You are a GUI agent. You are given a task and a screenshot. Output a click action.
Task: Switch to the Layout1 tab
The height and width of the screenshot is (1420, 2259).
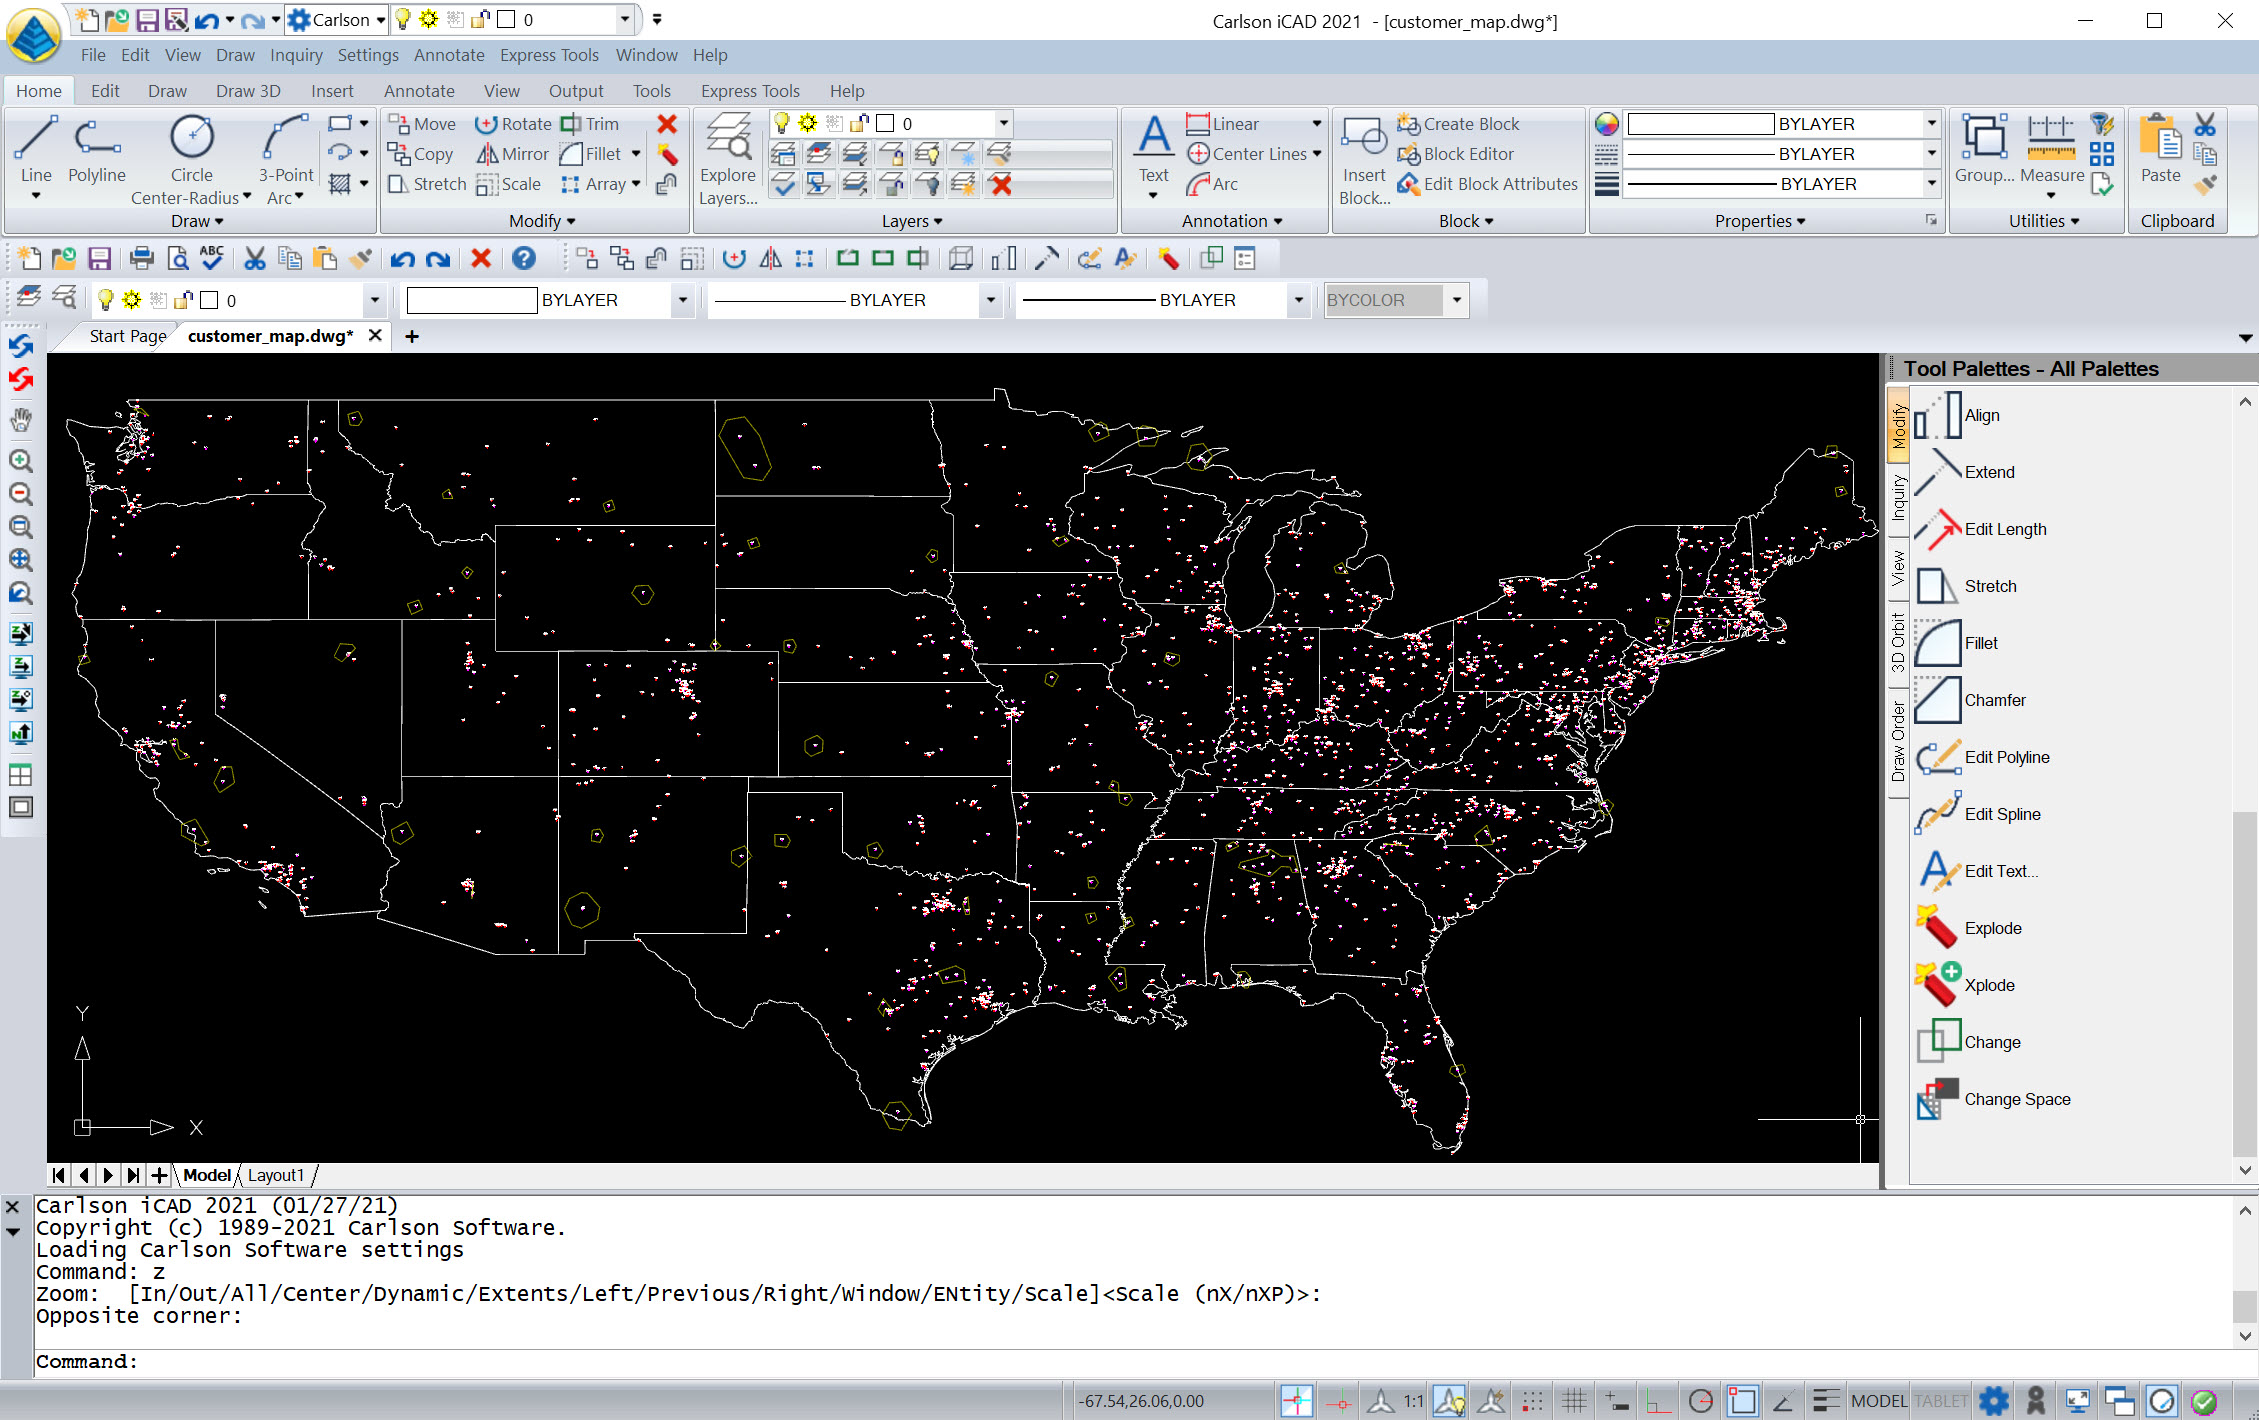(x=276, y=1175)
